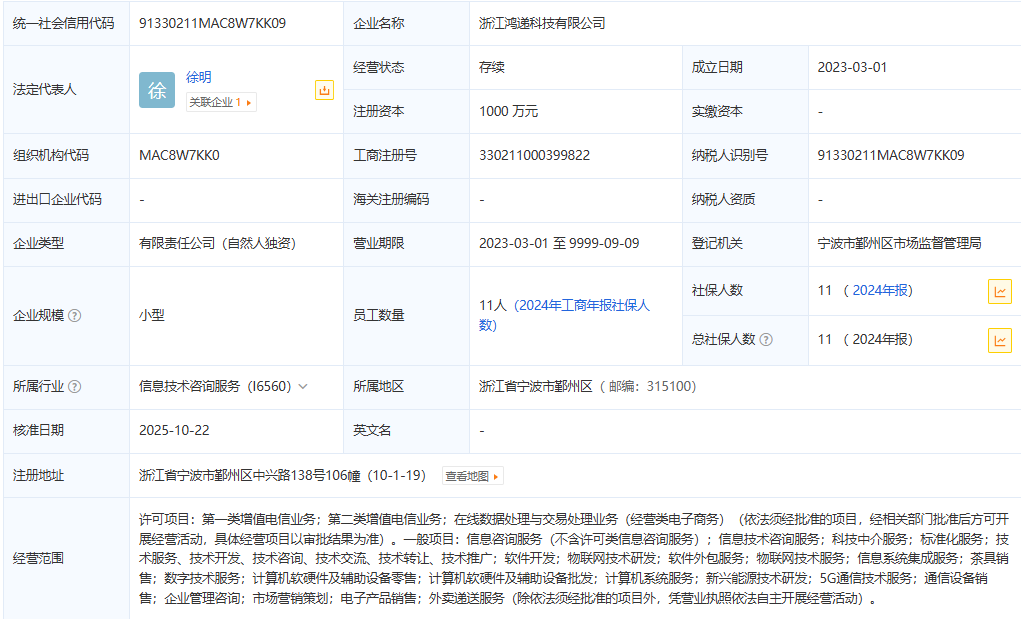Click the 2024年报 link in 社保人数 row
The height and width of the screenshot is (619, 1021).
coord(880,291)
